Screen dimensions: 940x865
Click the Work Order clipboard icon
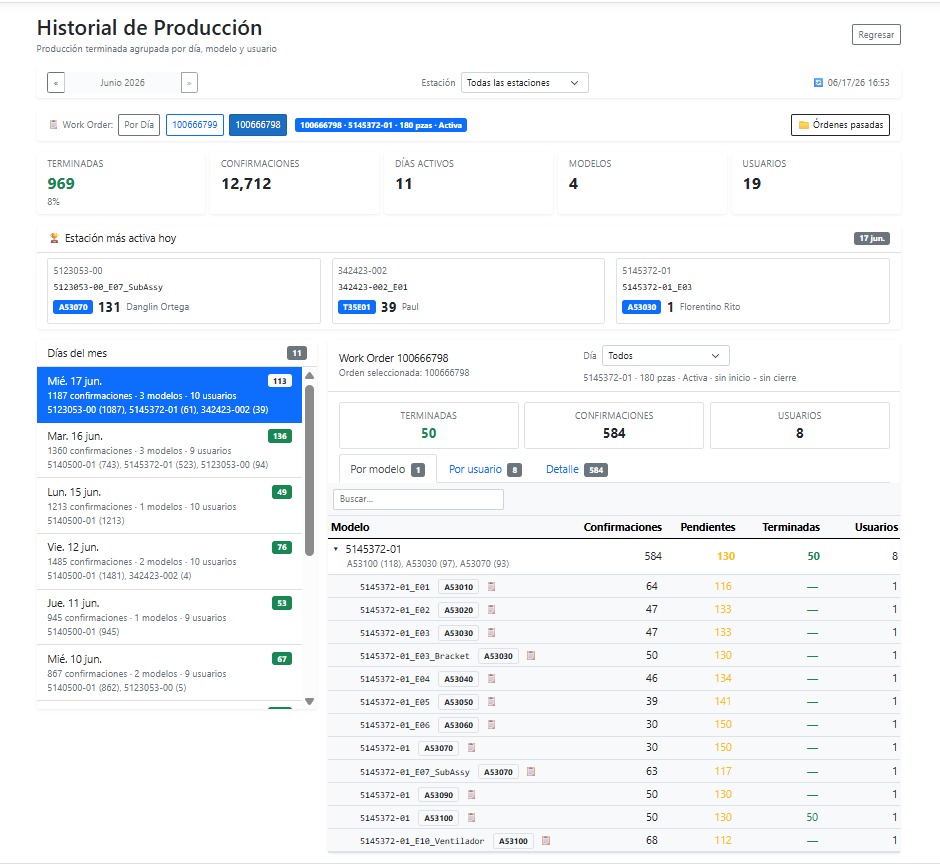tap(53, 125)
